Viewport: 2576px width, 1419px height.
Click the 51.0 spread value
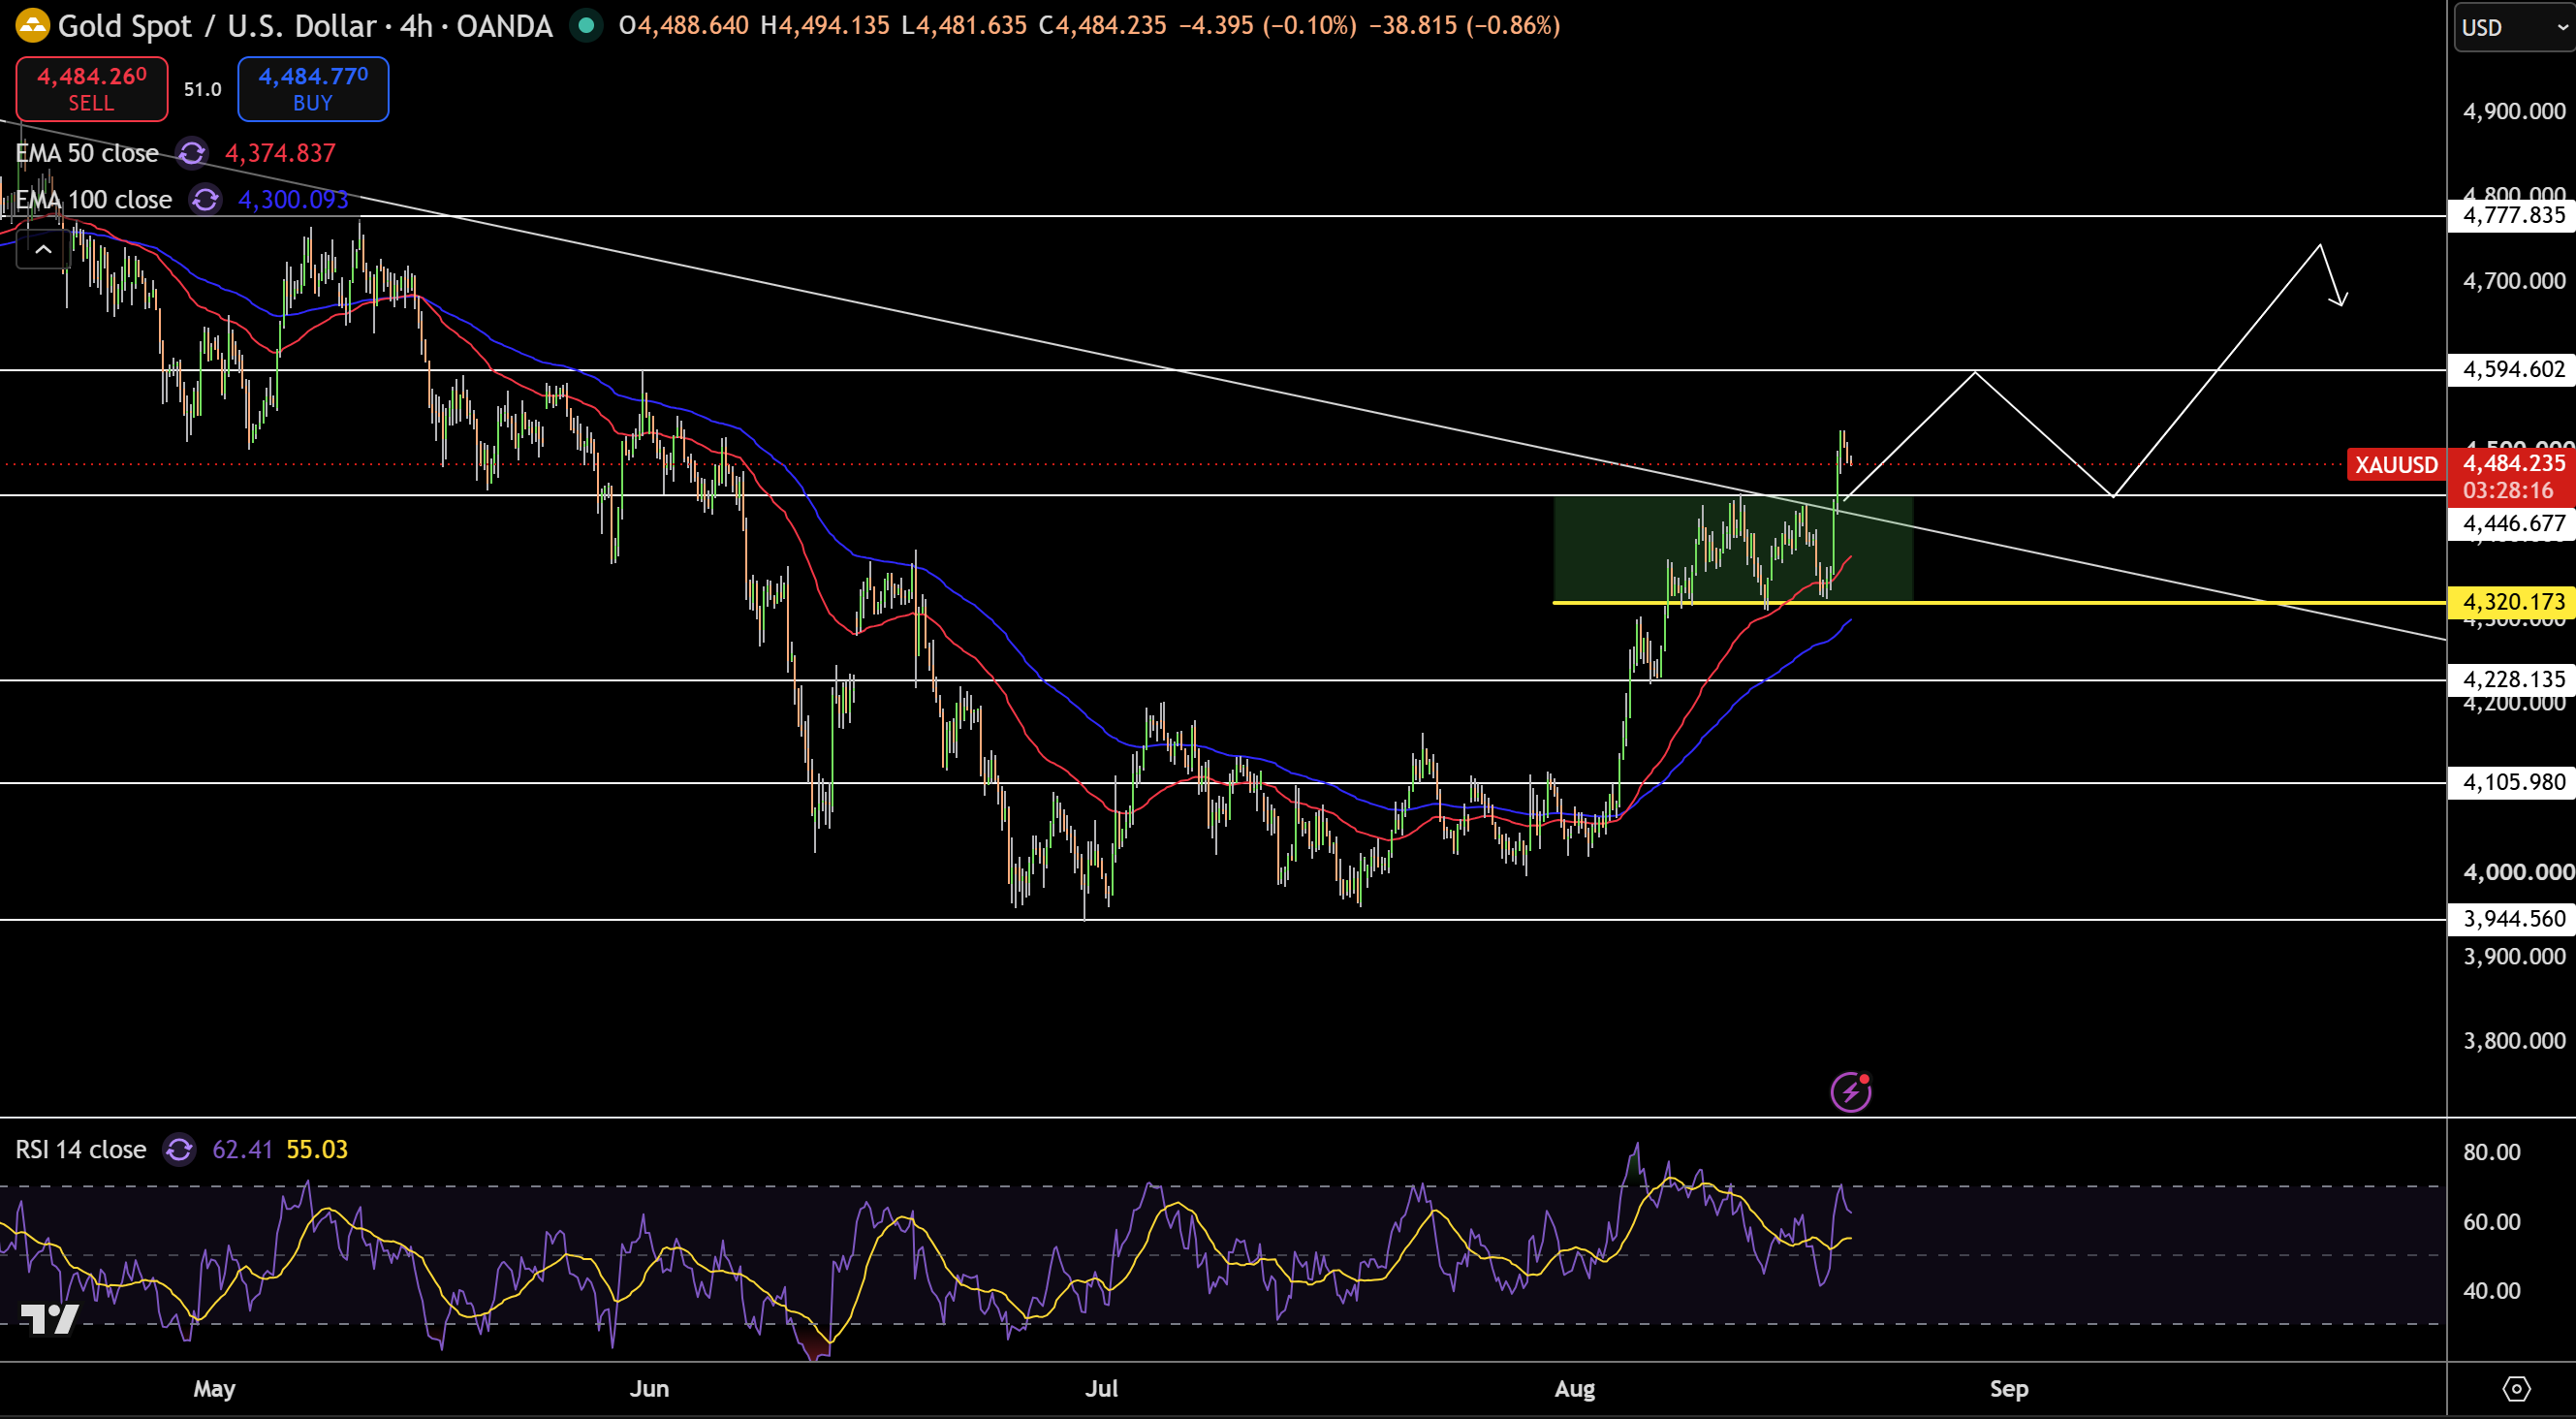click(x=203, y=89)
